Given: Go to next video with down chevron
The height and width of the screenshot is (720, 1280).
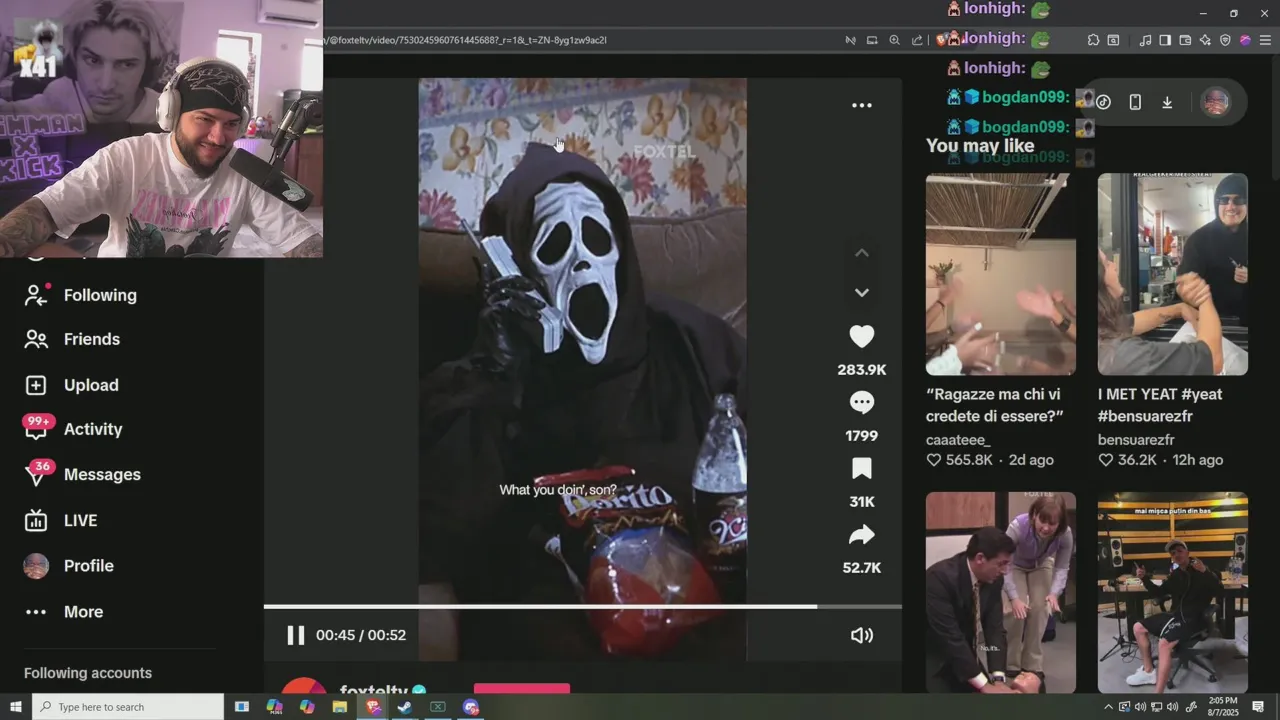Looking at the screenshot, I should tap(861, 292).
